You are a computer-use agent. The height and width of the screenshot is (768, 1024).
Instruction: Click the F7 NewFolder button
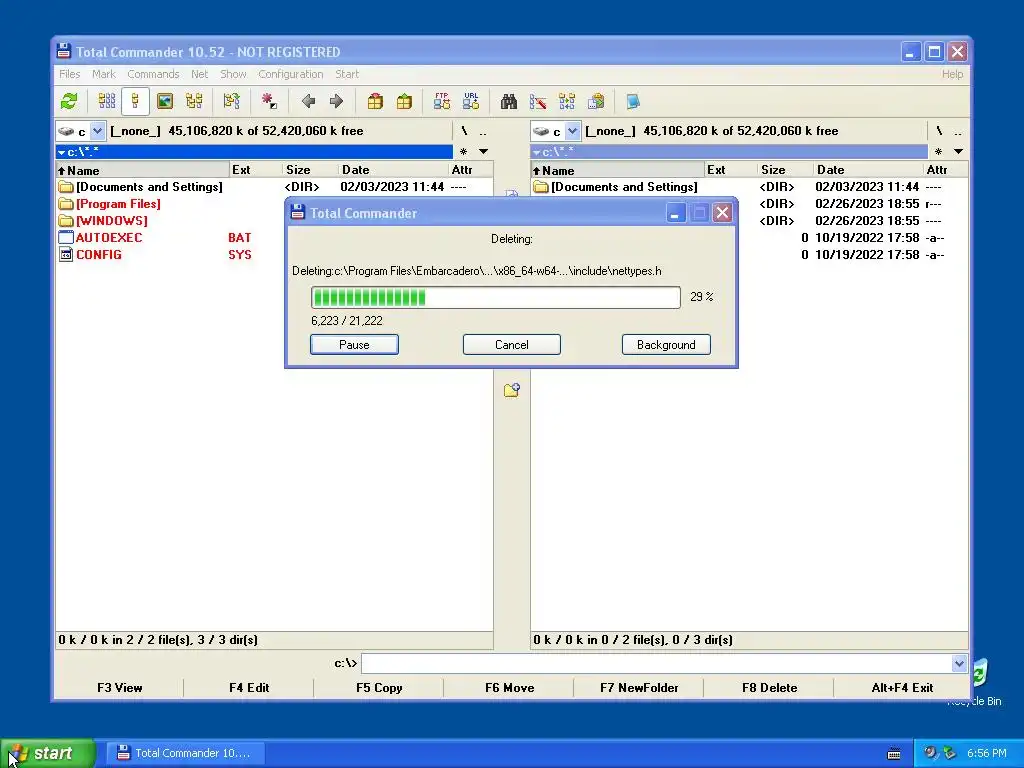tap(639, 688)
